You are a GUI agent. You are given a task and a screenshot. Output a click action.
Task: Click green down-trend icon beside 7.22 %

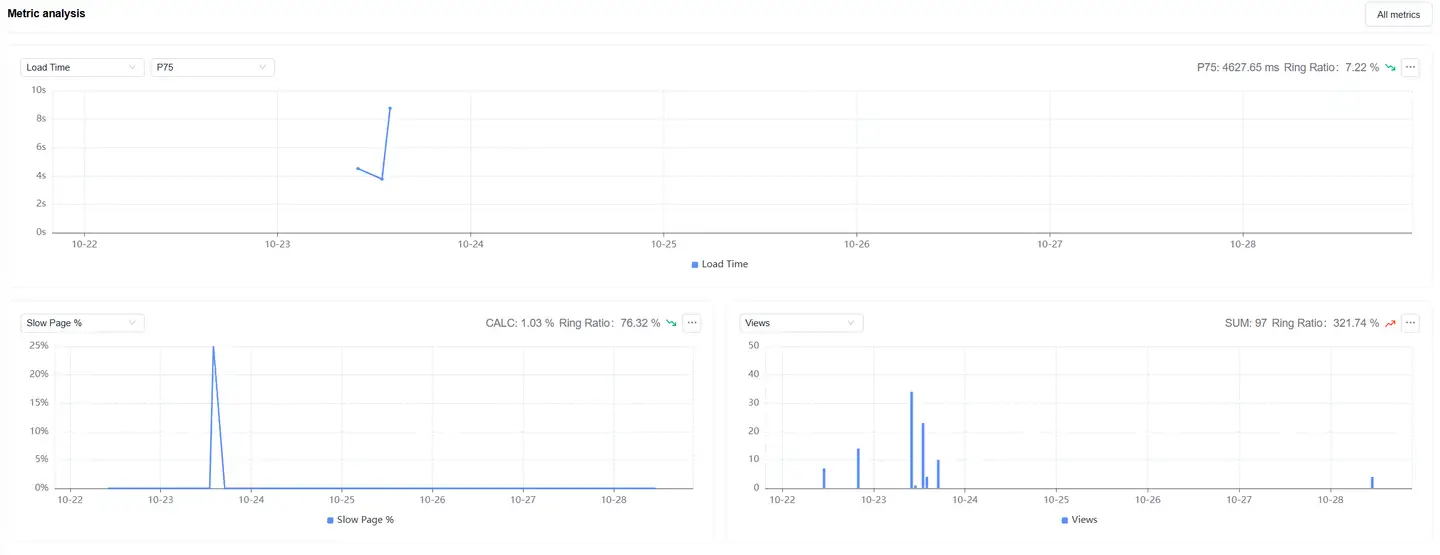1390,67
